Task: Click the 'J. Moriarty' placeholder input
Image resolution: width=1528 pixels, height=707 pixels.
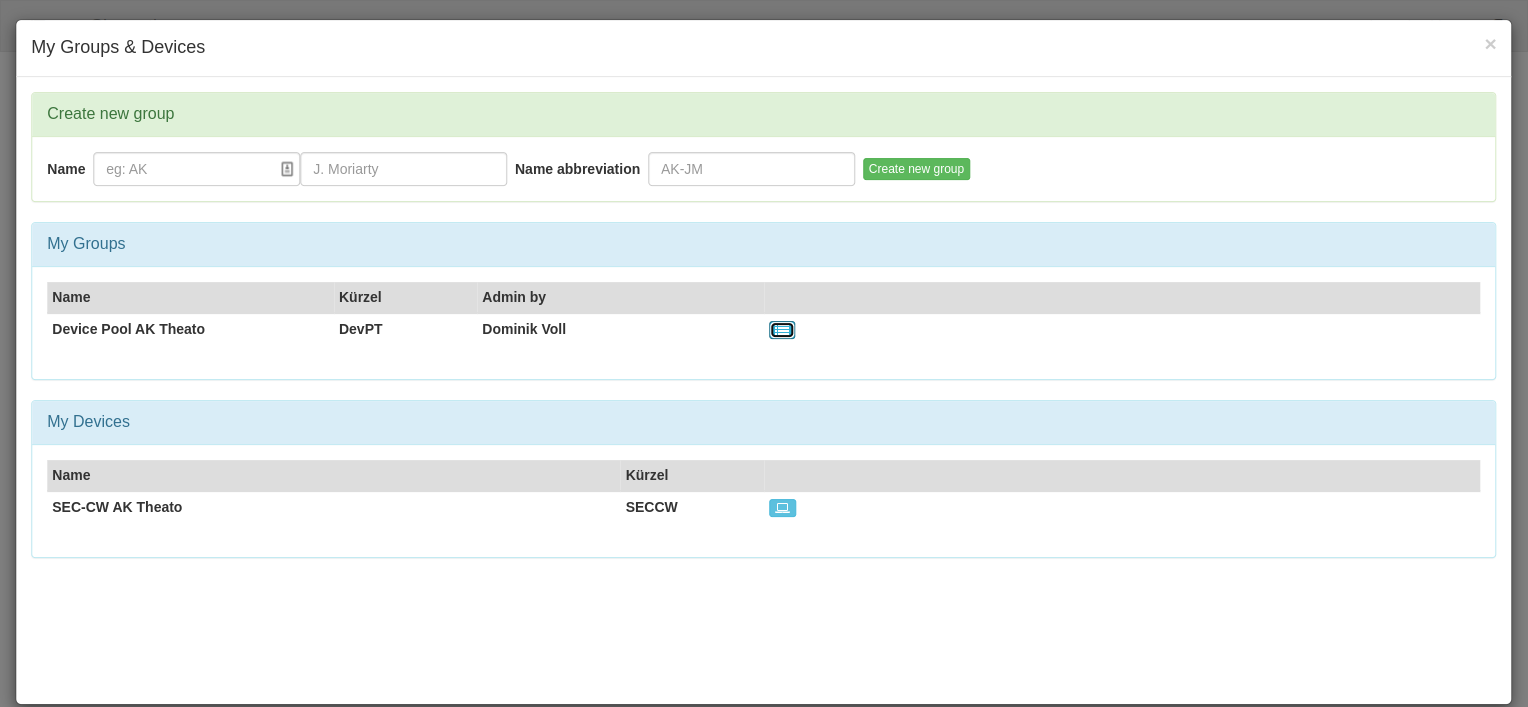Action: (x=403, y=169)
